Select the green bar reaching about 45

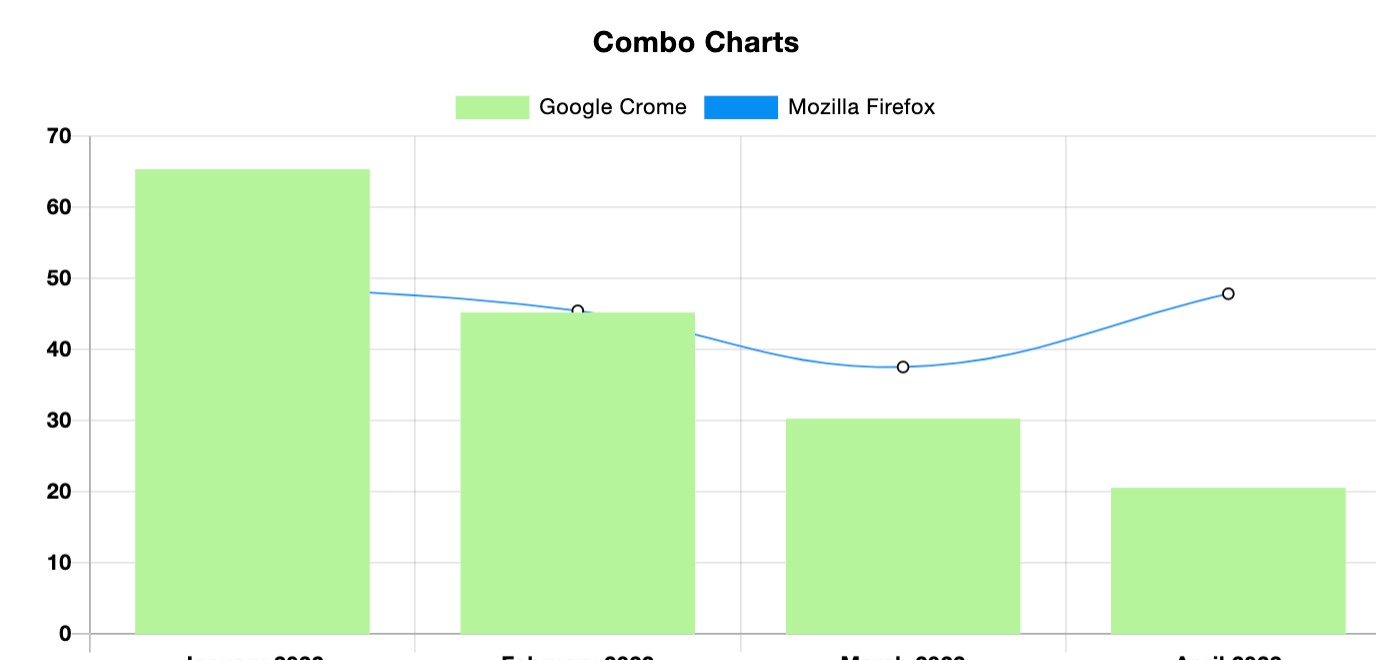pos(577,472)
